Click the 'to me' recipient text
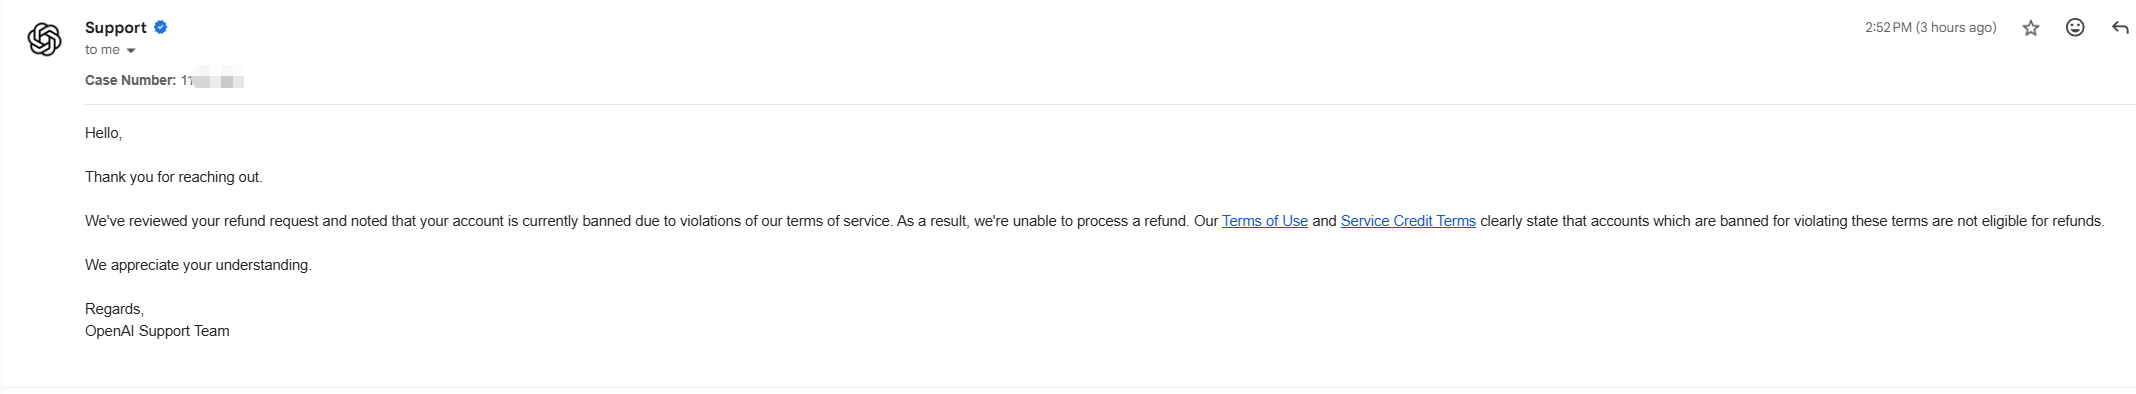Image resolution: width=2136 pixels, height=394 pixels. (102, 50)
